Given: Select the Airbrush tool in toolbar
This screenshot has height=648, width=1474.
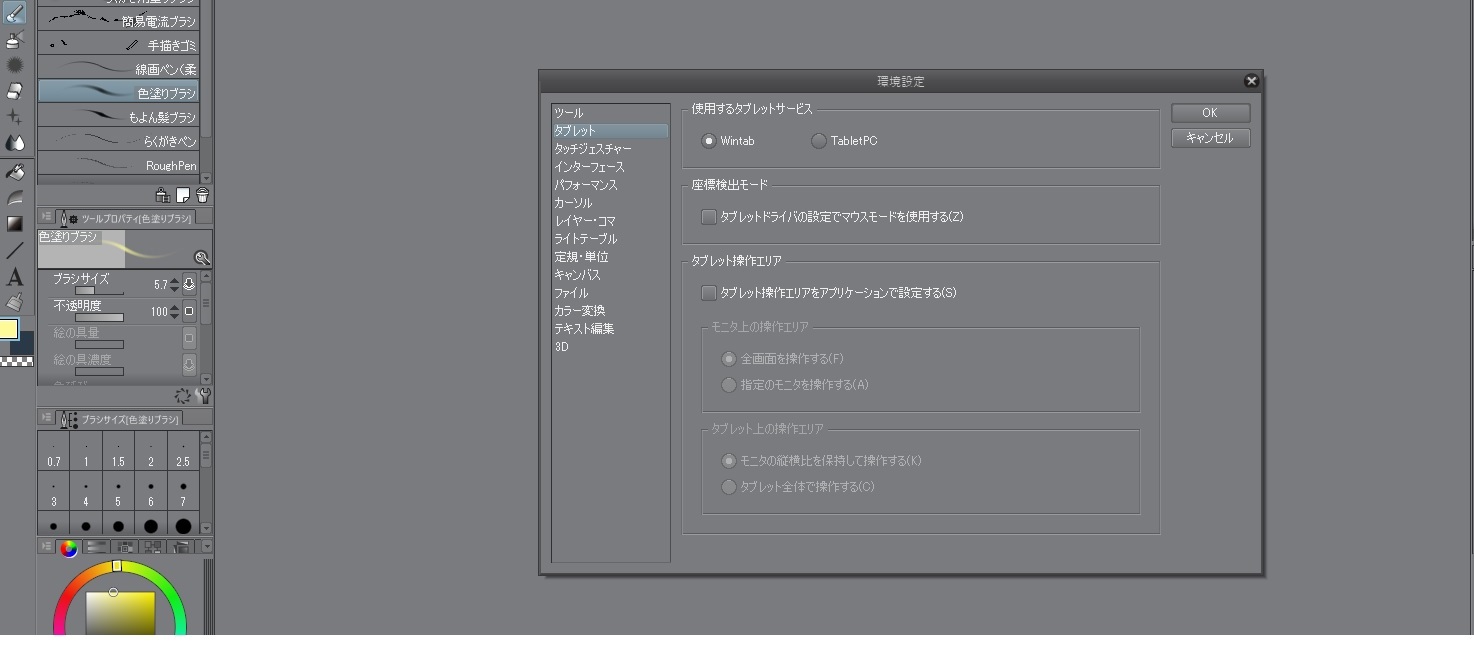Looking at the screenshot, I should pos(15,40).
